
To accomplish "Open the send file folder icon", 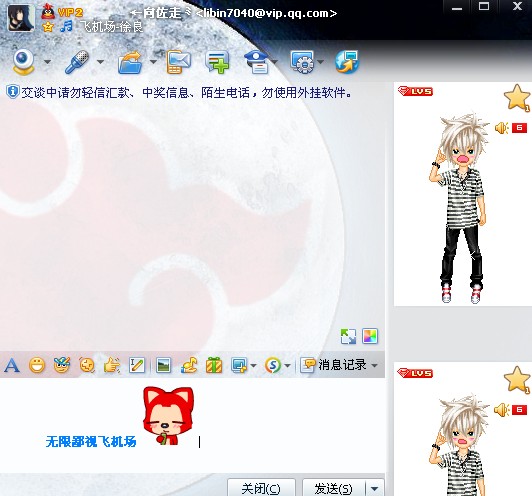I will click(x=130, y=62).
